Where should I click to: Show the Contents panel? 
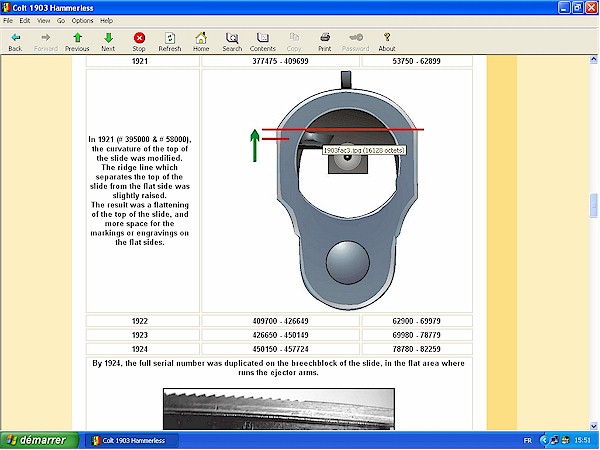[x=262, y=42]
